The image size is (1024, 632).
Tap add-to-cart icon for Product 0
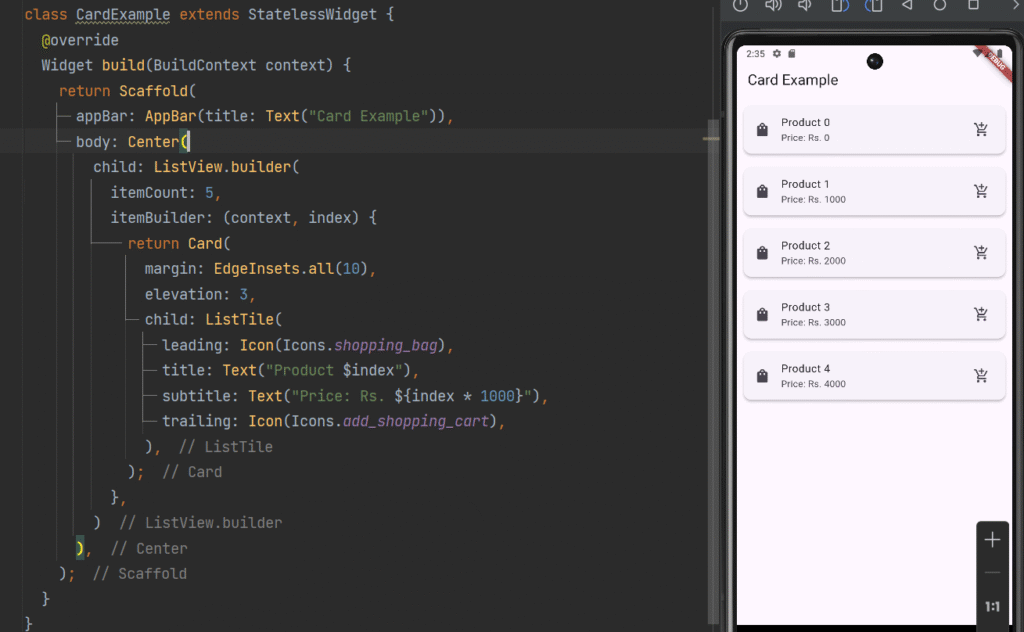point(980,129)
